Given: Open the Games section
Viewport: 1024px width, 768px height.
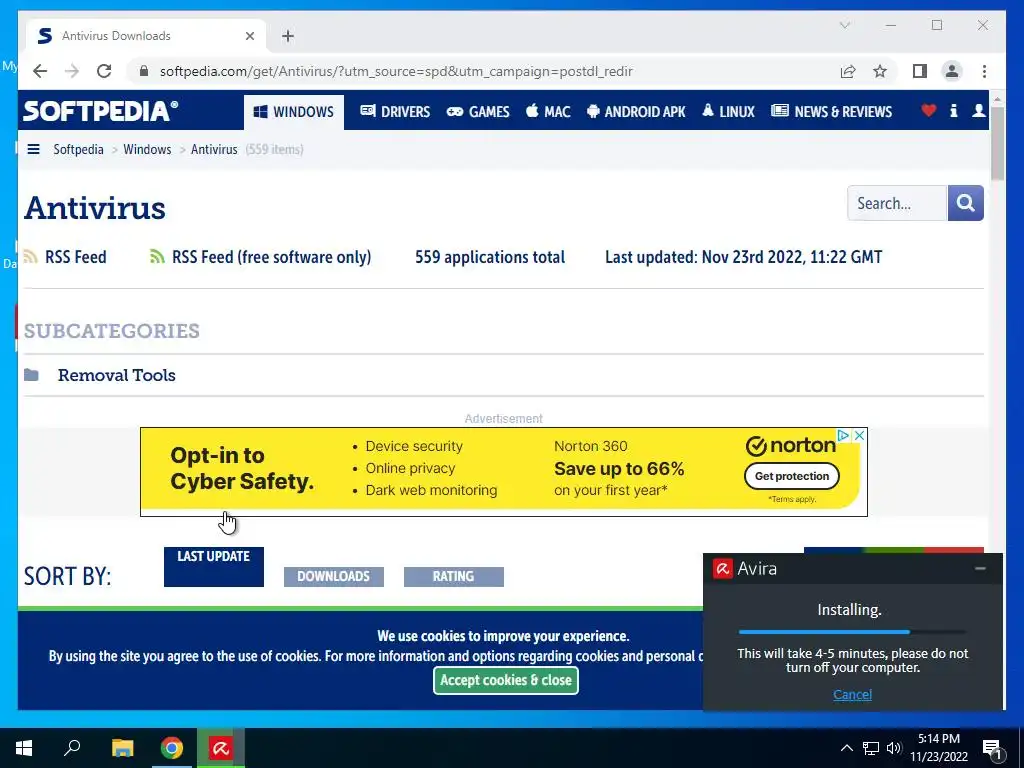Looking at the screenshot, I should pos(478,112).
